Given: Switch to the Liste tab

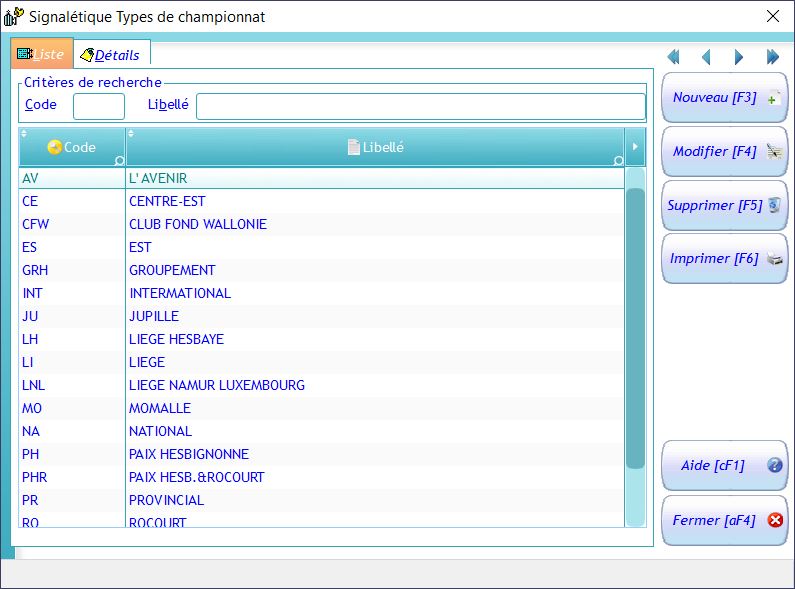Looking at the screenshot, I should (x=42, y=54).
